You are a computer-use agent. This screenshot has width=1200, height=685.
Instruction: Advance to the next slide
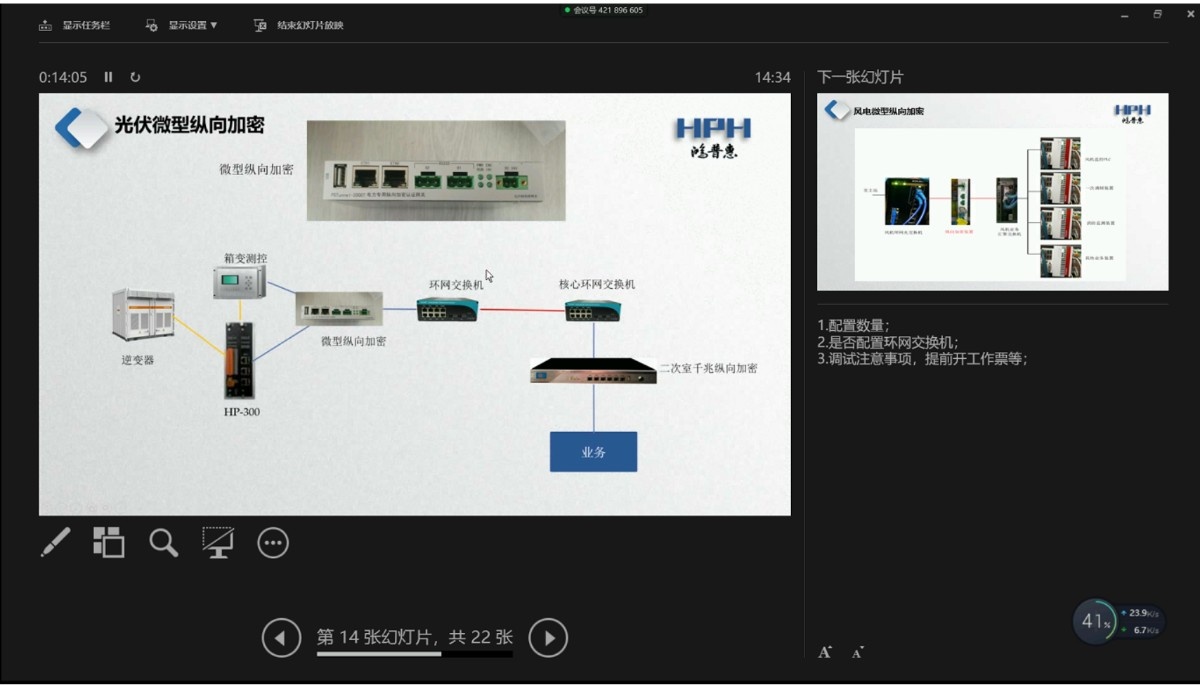(548, 637)
